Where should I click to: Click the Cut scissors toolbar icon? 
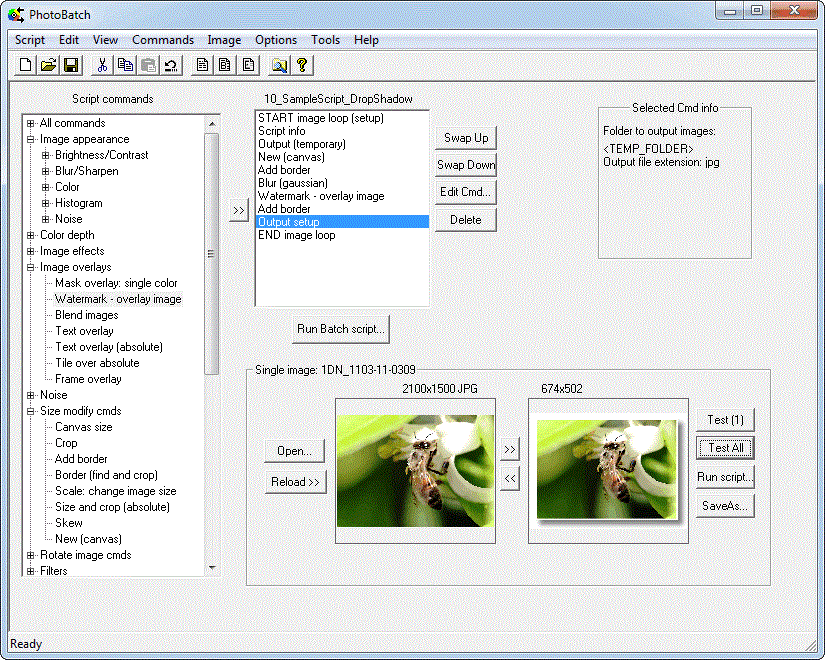click(x=102, y=65)
